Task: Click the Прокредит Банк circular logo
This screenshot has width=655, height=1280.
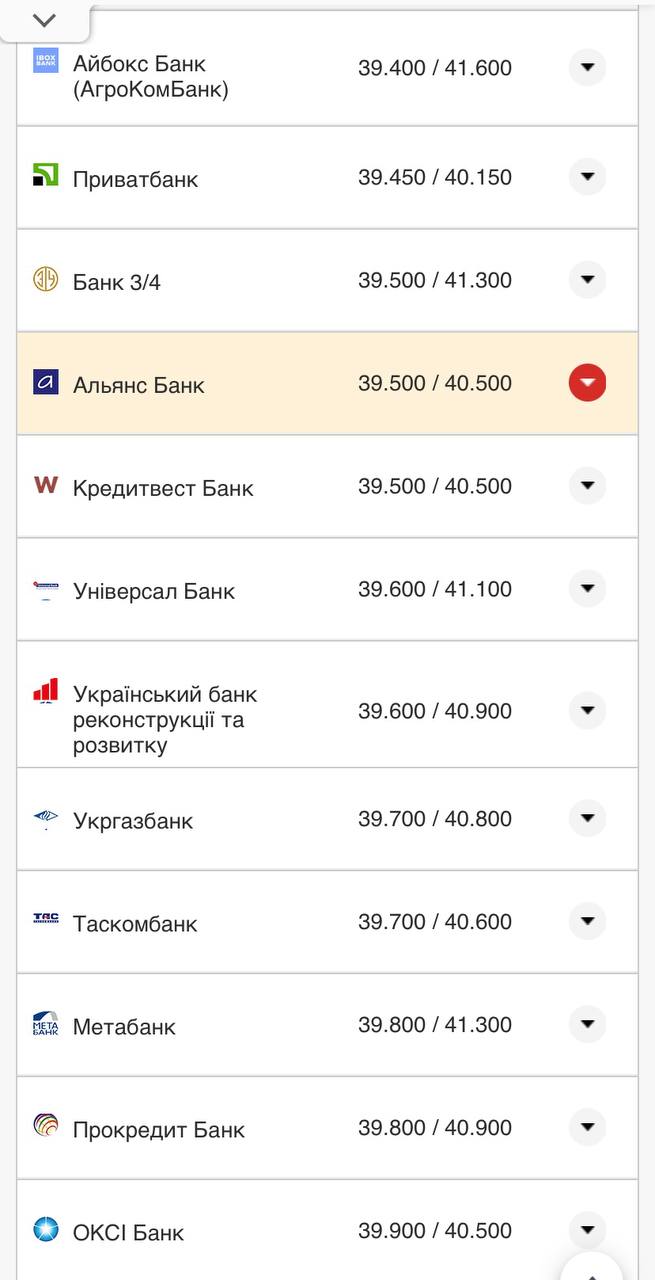Action: point(45,1126)
